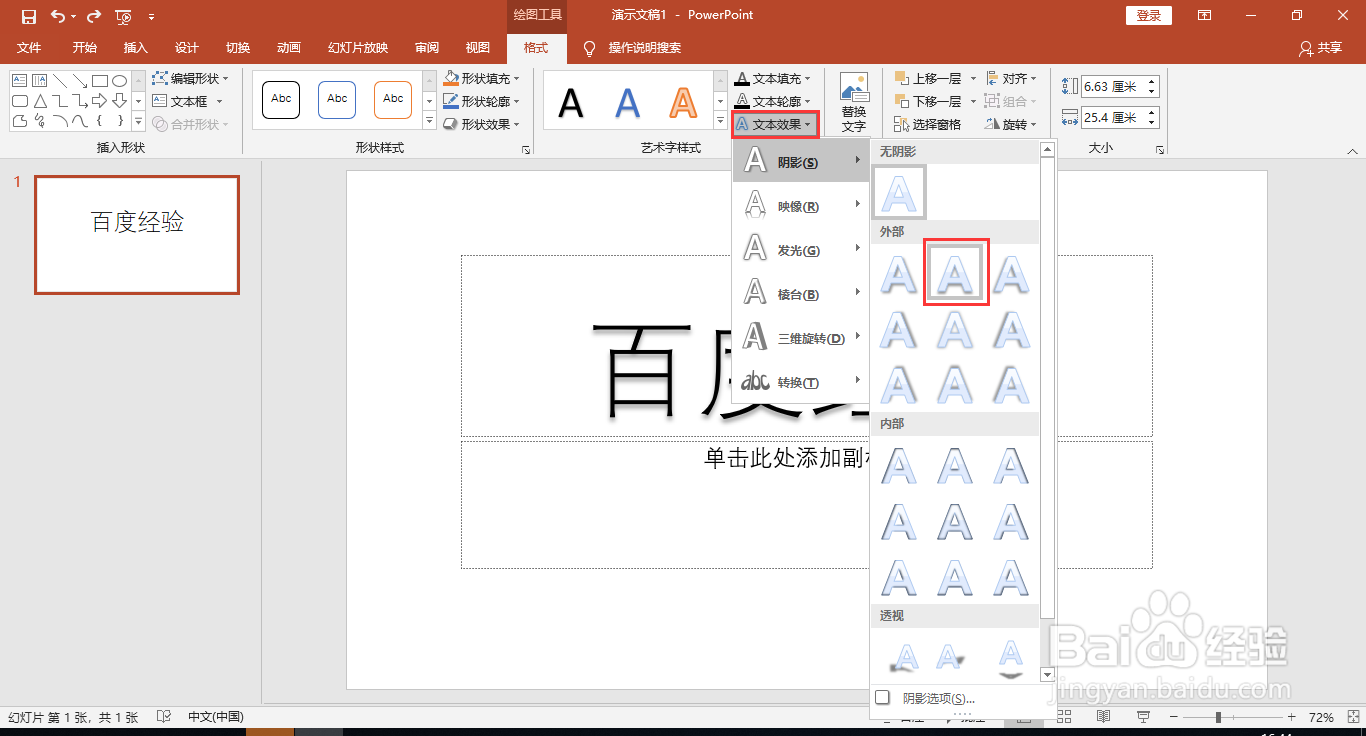Start slideshow from beginning in quick access toolbar
The width and height of the screenshot is (1366, 736).
[123, 16]
